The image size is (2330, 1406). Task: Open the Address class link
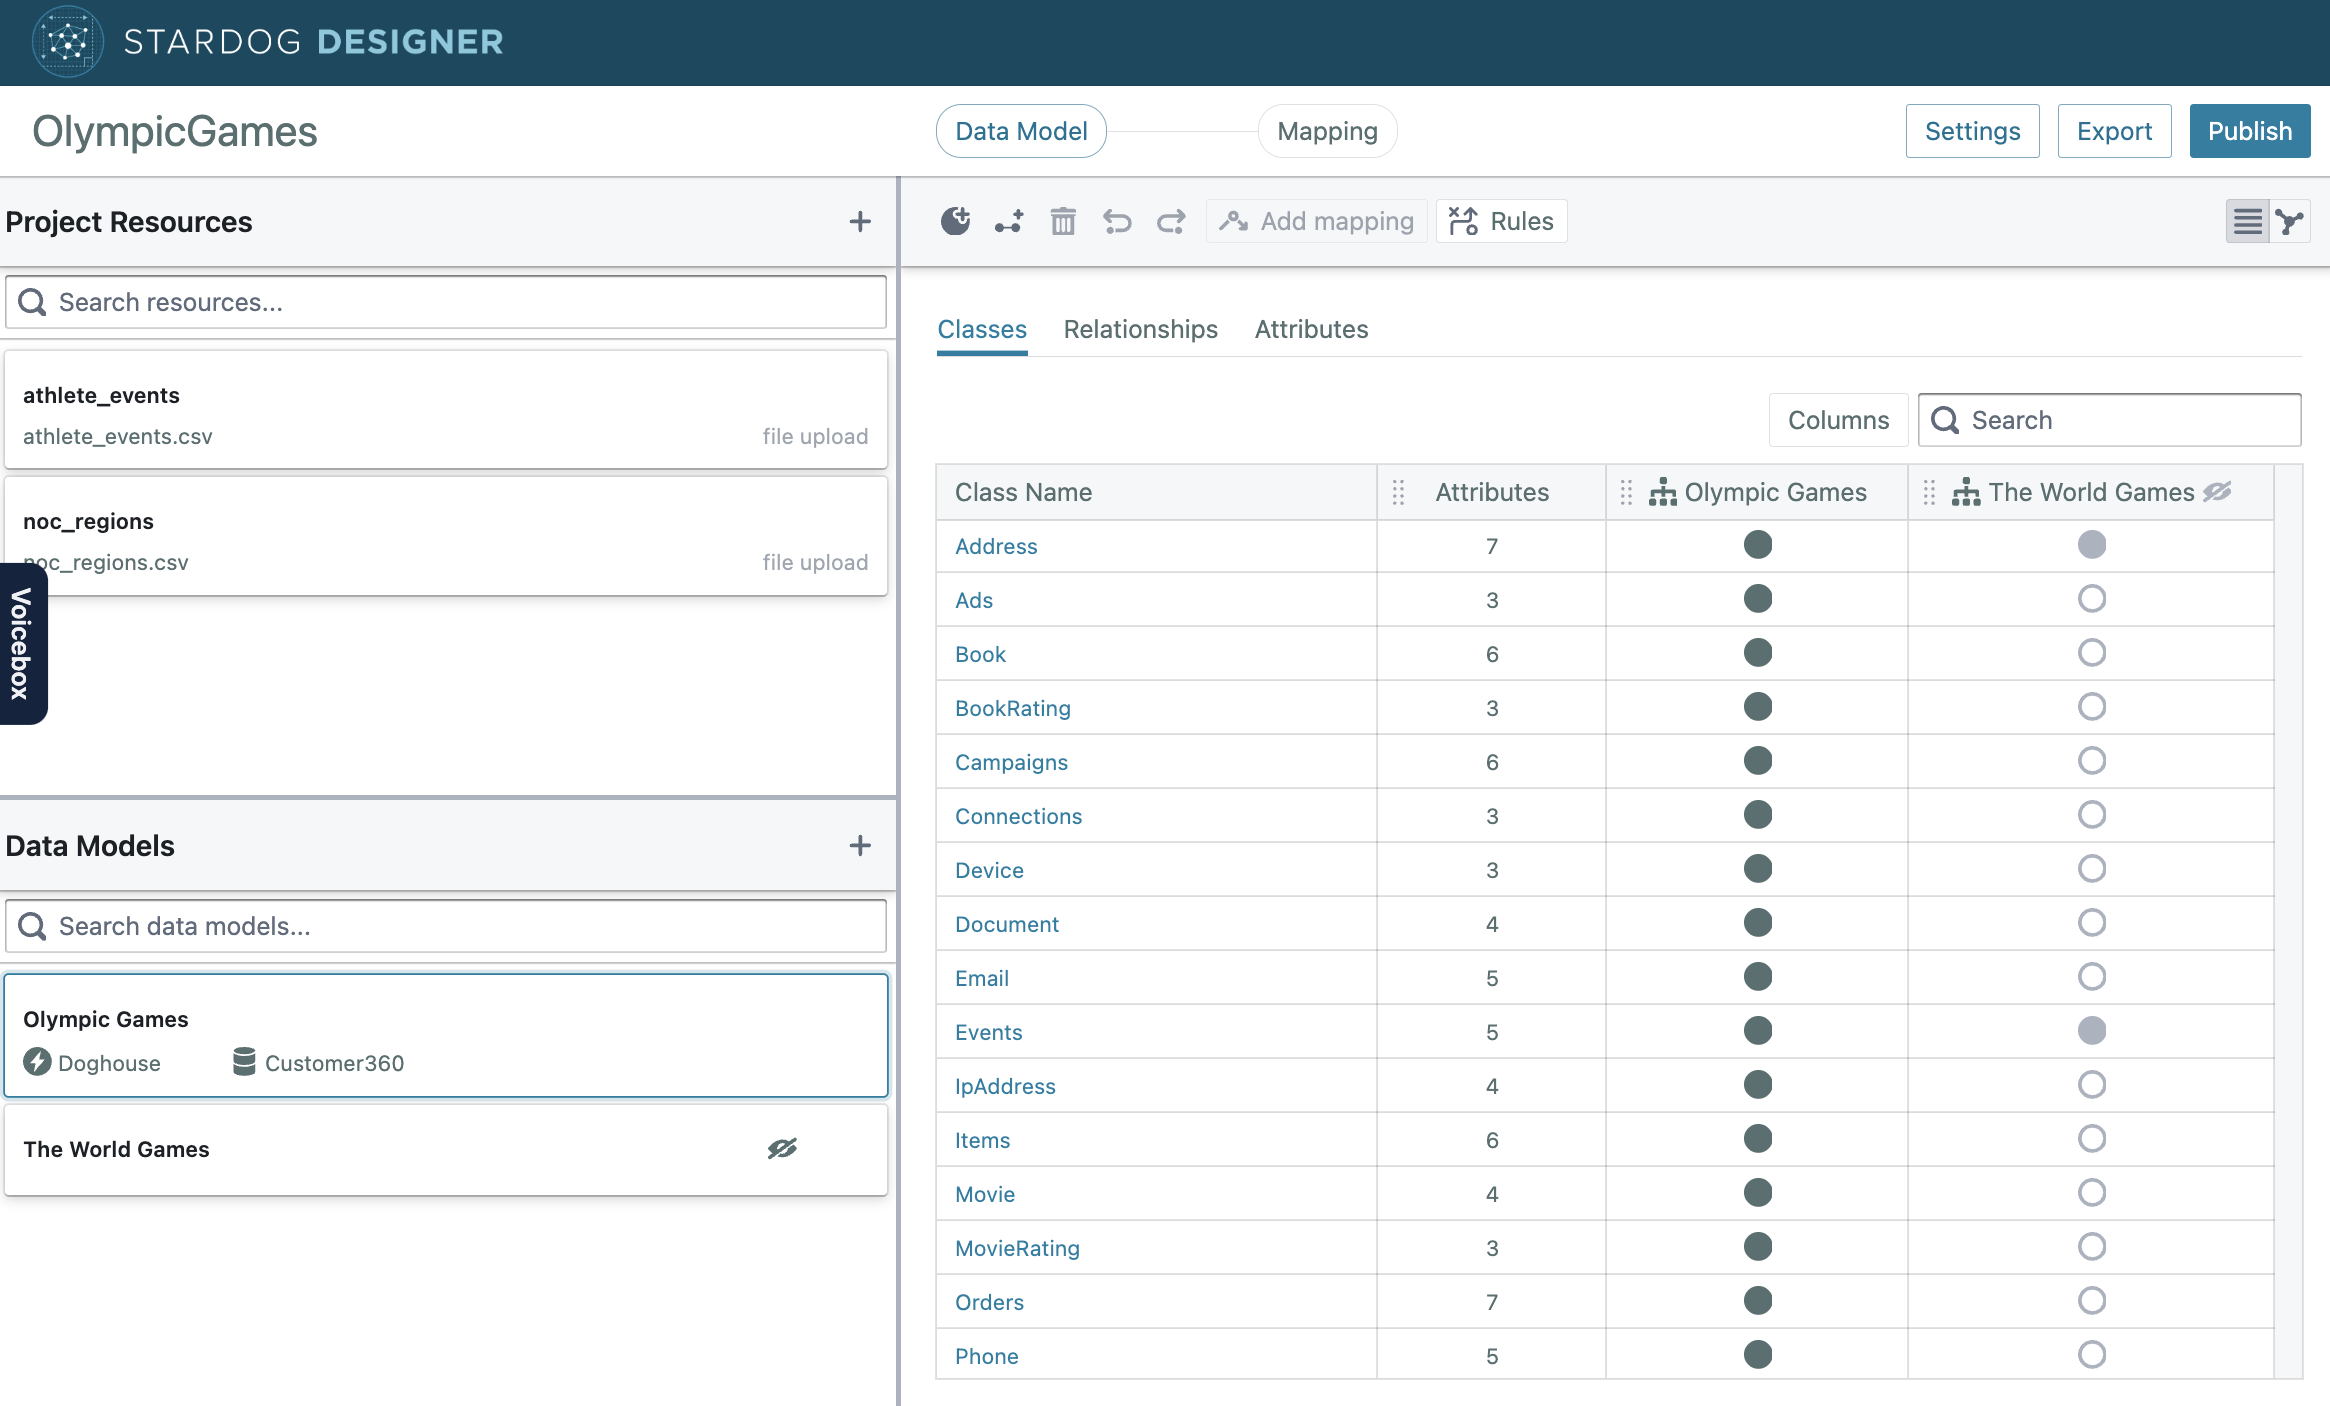tap(996, 546)
